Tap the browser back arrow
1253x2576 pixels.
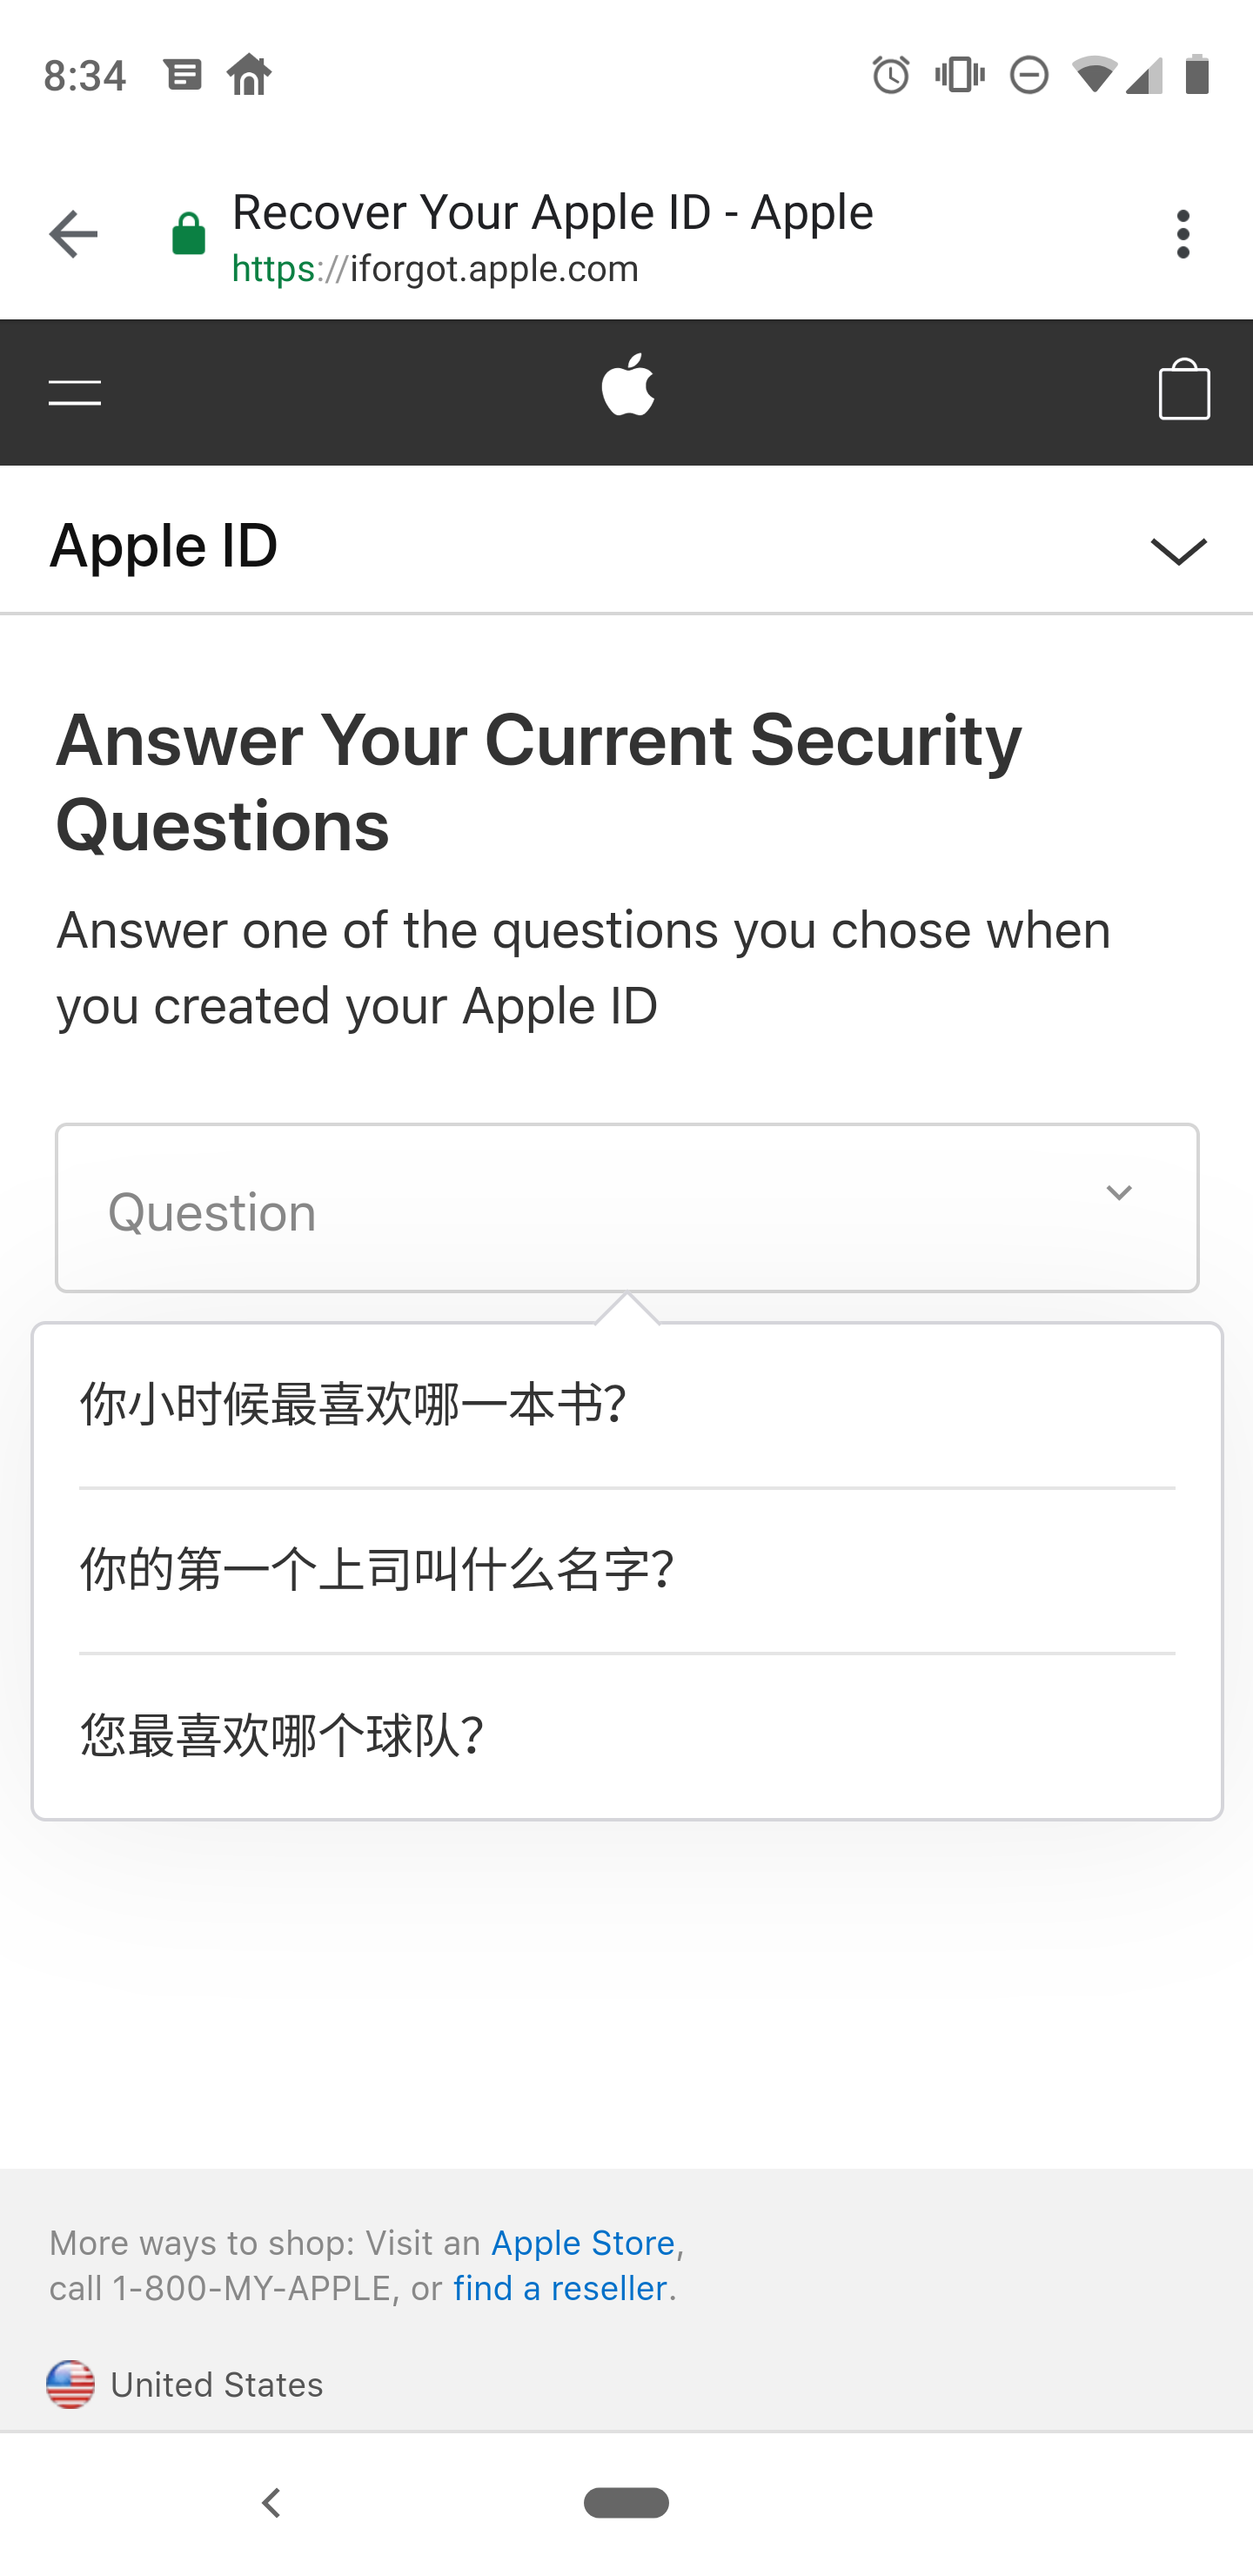click(x=73, y=235)
